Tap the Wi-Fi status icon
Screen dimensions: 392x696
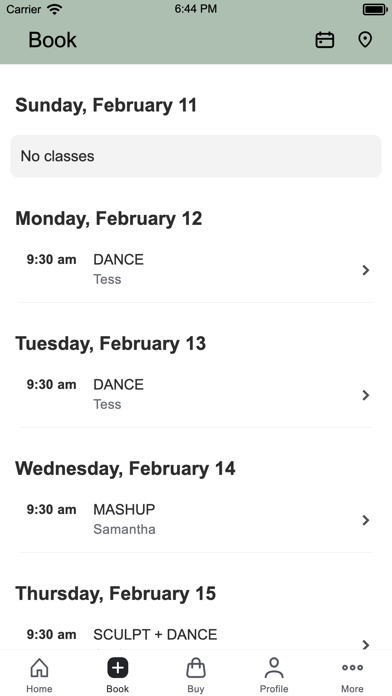click(55, 9)
